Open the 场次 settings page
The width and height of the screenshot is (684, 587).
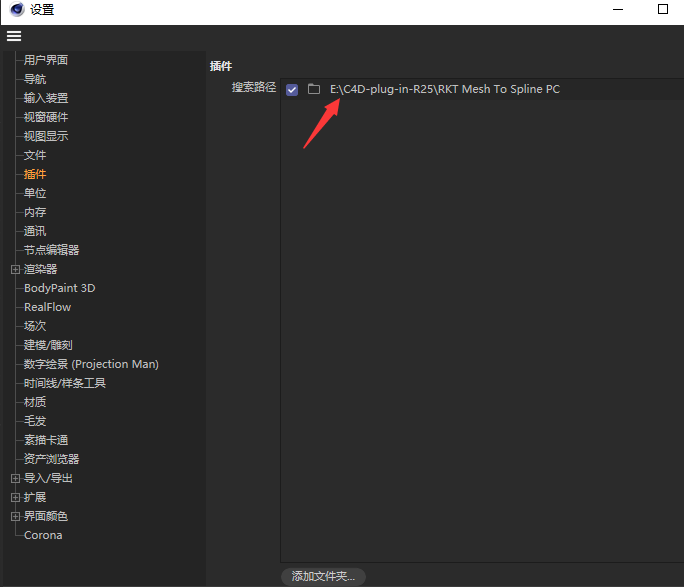pos(35,326)
